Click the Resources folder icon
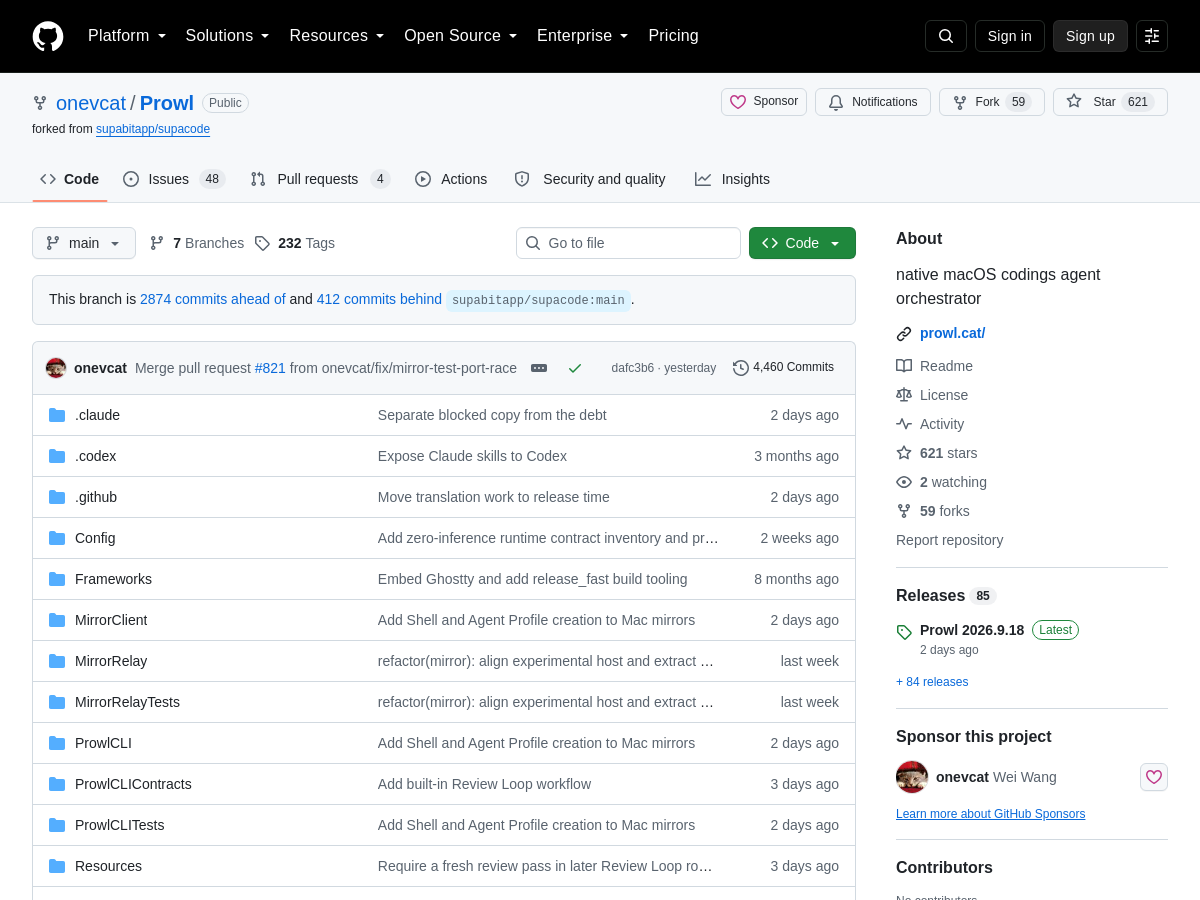Viewport: 1200px width, 900px height. (x=57, y=866)
